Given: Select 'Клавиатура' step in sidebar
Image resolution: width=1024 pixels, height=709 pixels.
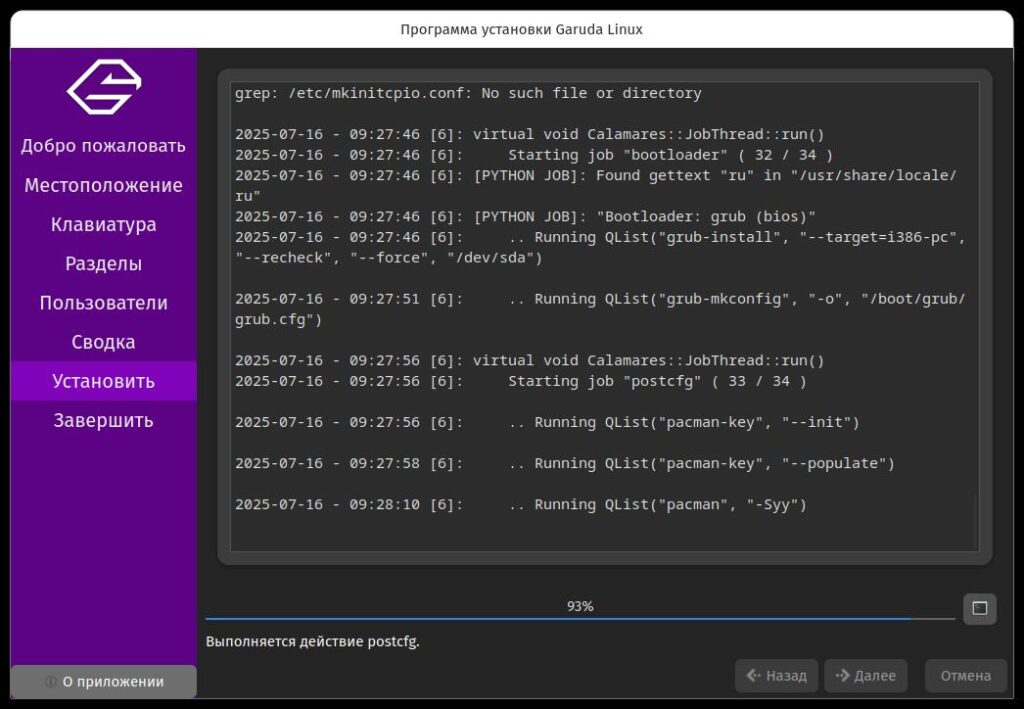Looking at the screenshot, I should coord(104,225).
